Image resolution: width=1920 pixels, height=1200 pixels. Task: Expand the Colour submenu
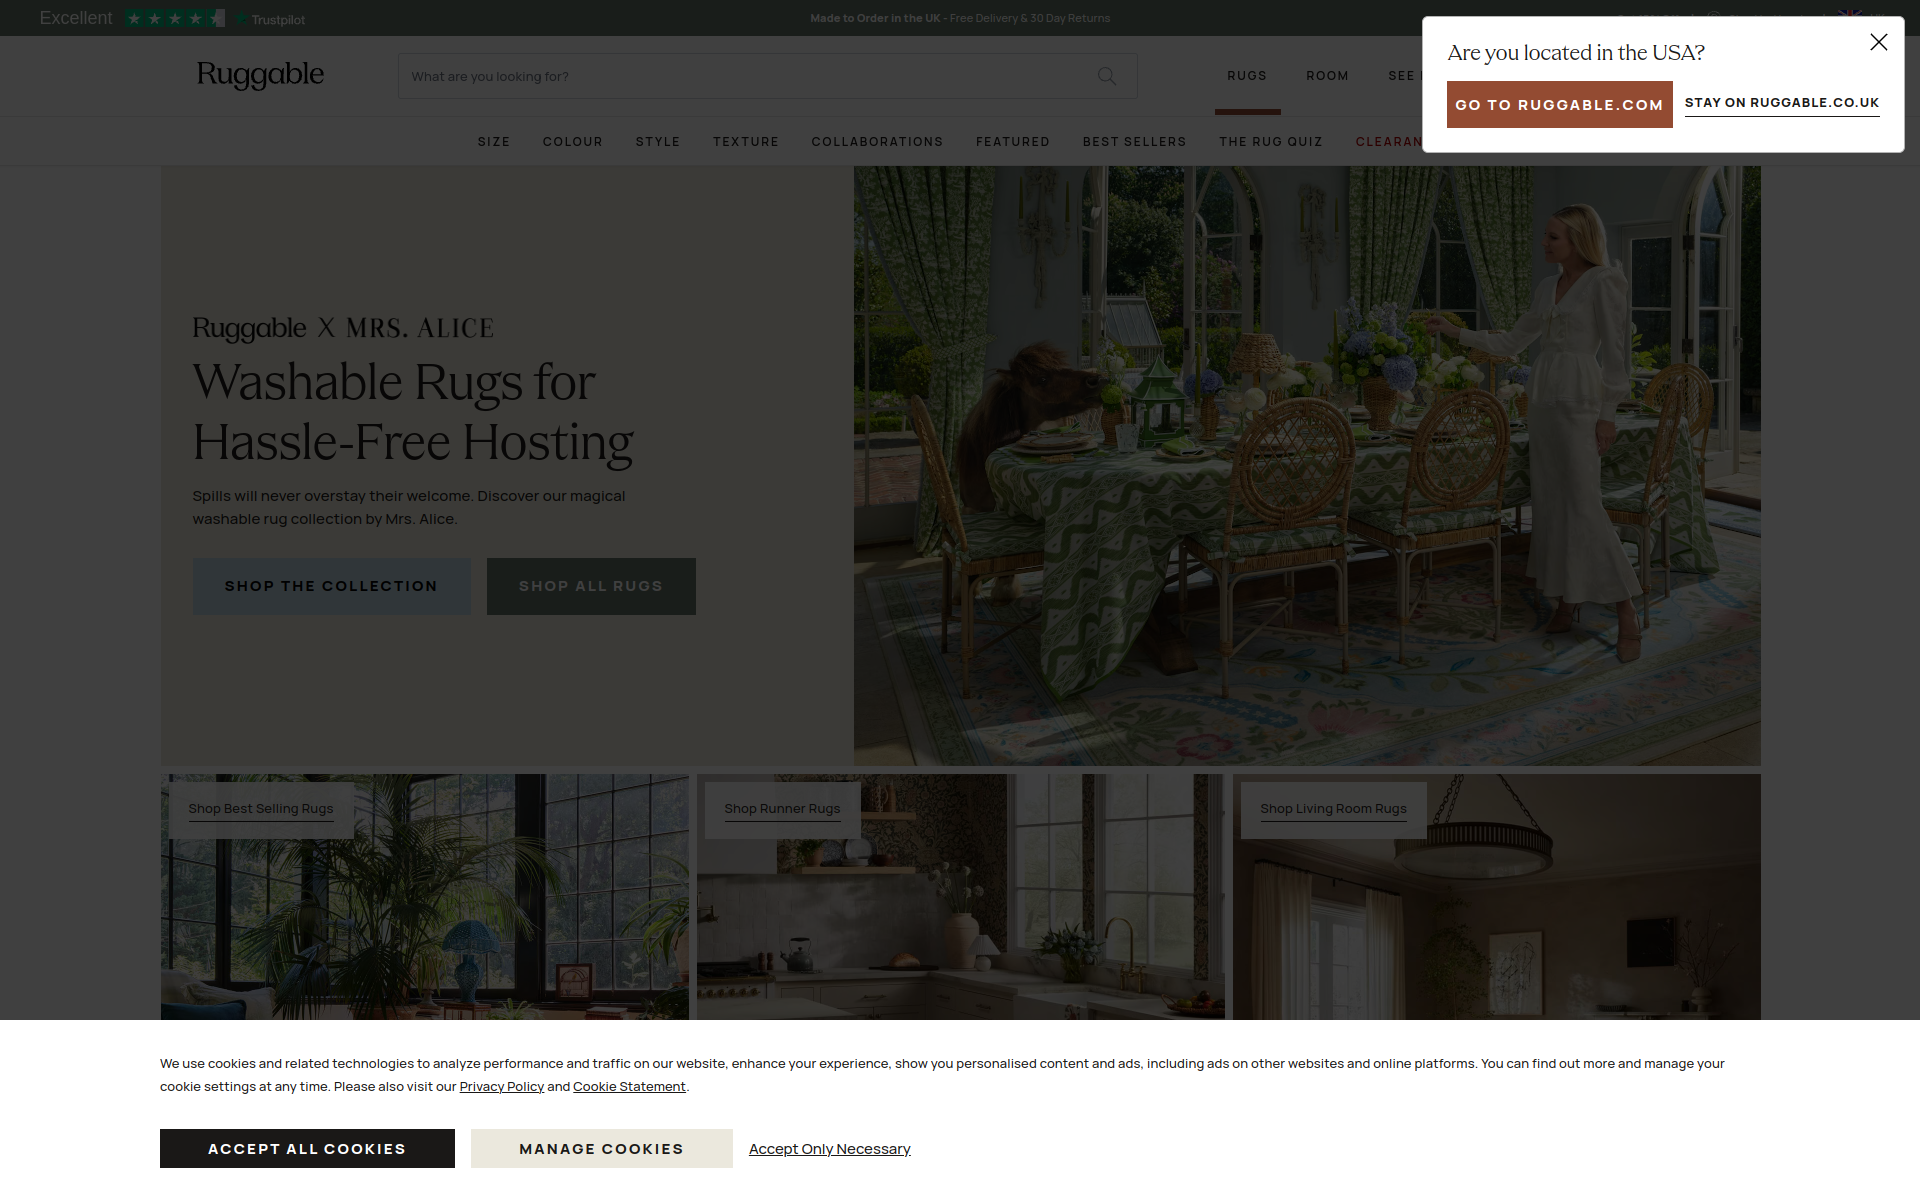click(573, 142)
